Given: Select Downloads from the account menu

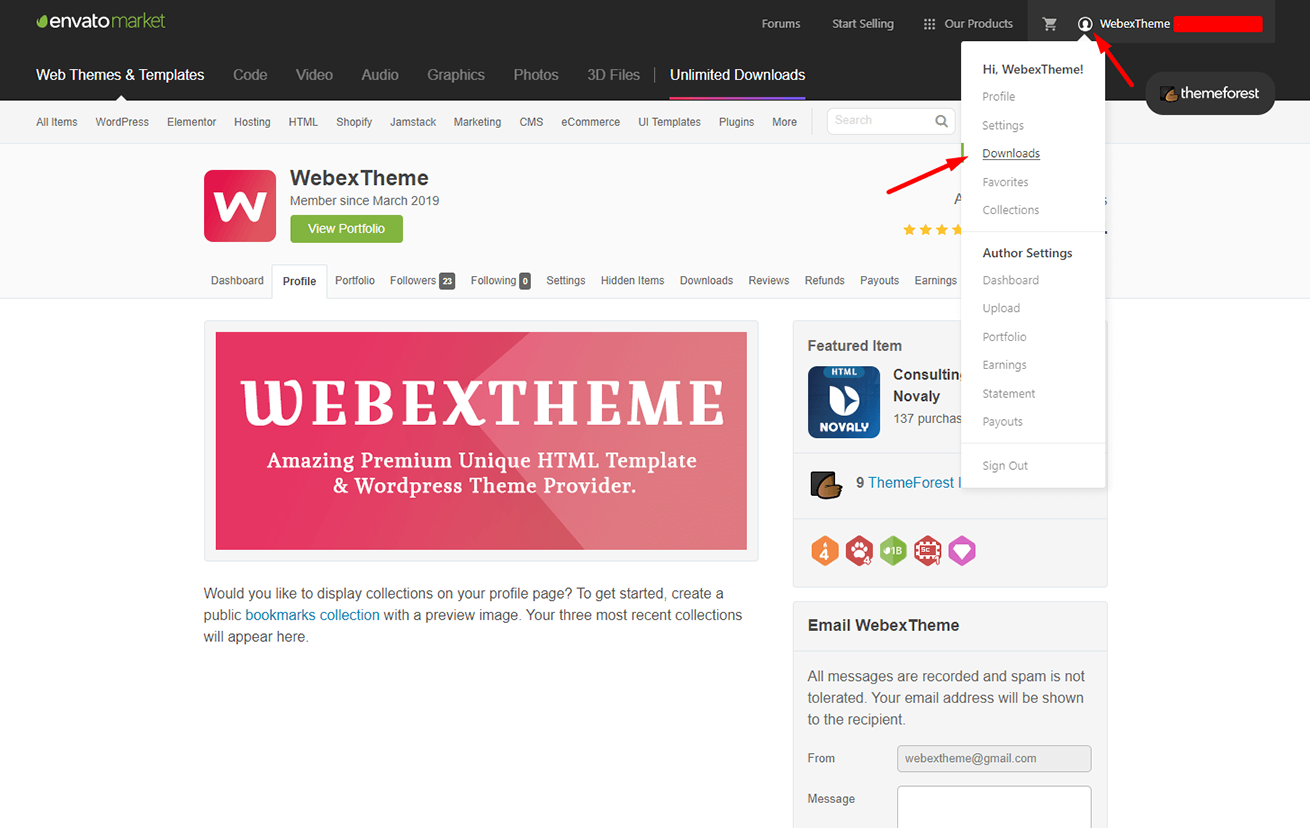Looking at the screenshot, I should [x=1010, y=153].
